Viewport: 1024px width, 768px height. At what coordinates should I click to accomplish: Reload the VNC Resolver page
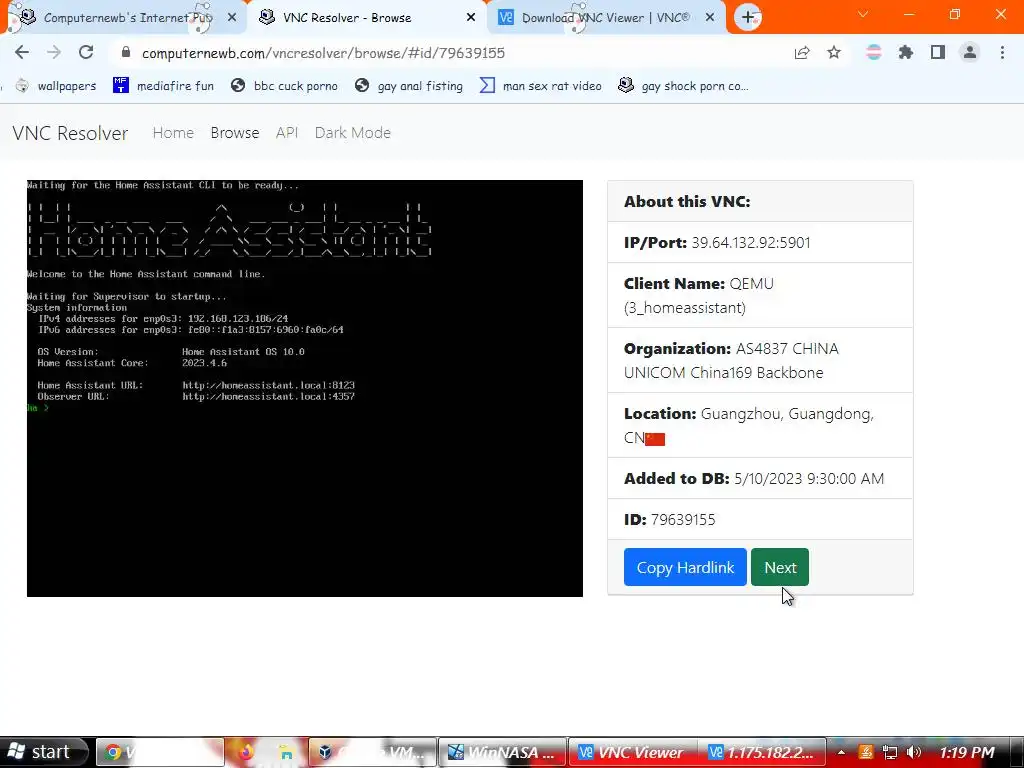86,52
